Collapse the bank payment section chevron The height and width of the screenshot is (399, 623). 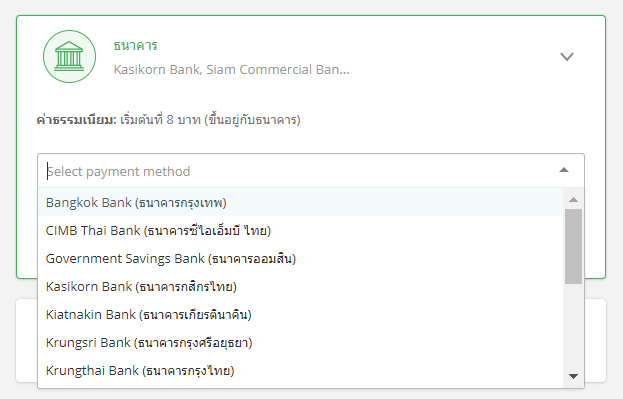tap(567, 56)
